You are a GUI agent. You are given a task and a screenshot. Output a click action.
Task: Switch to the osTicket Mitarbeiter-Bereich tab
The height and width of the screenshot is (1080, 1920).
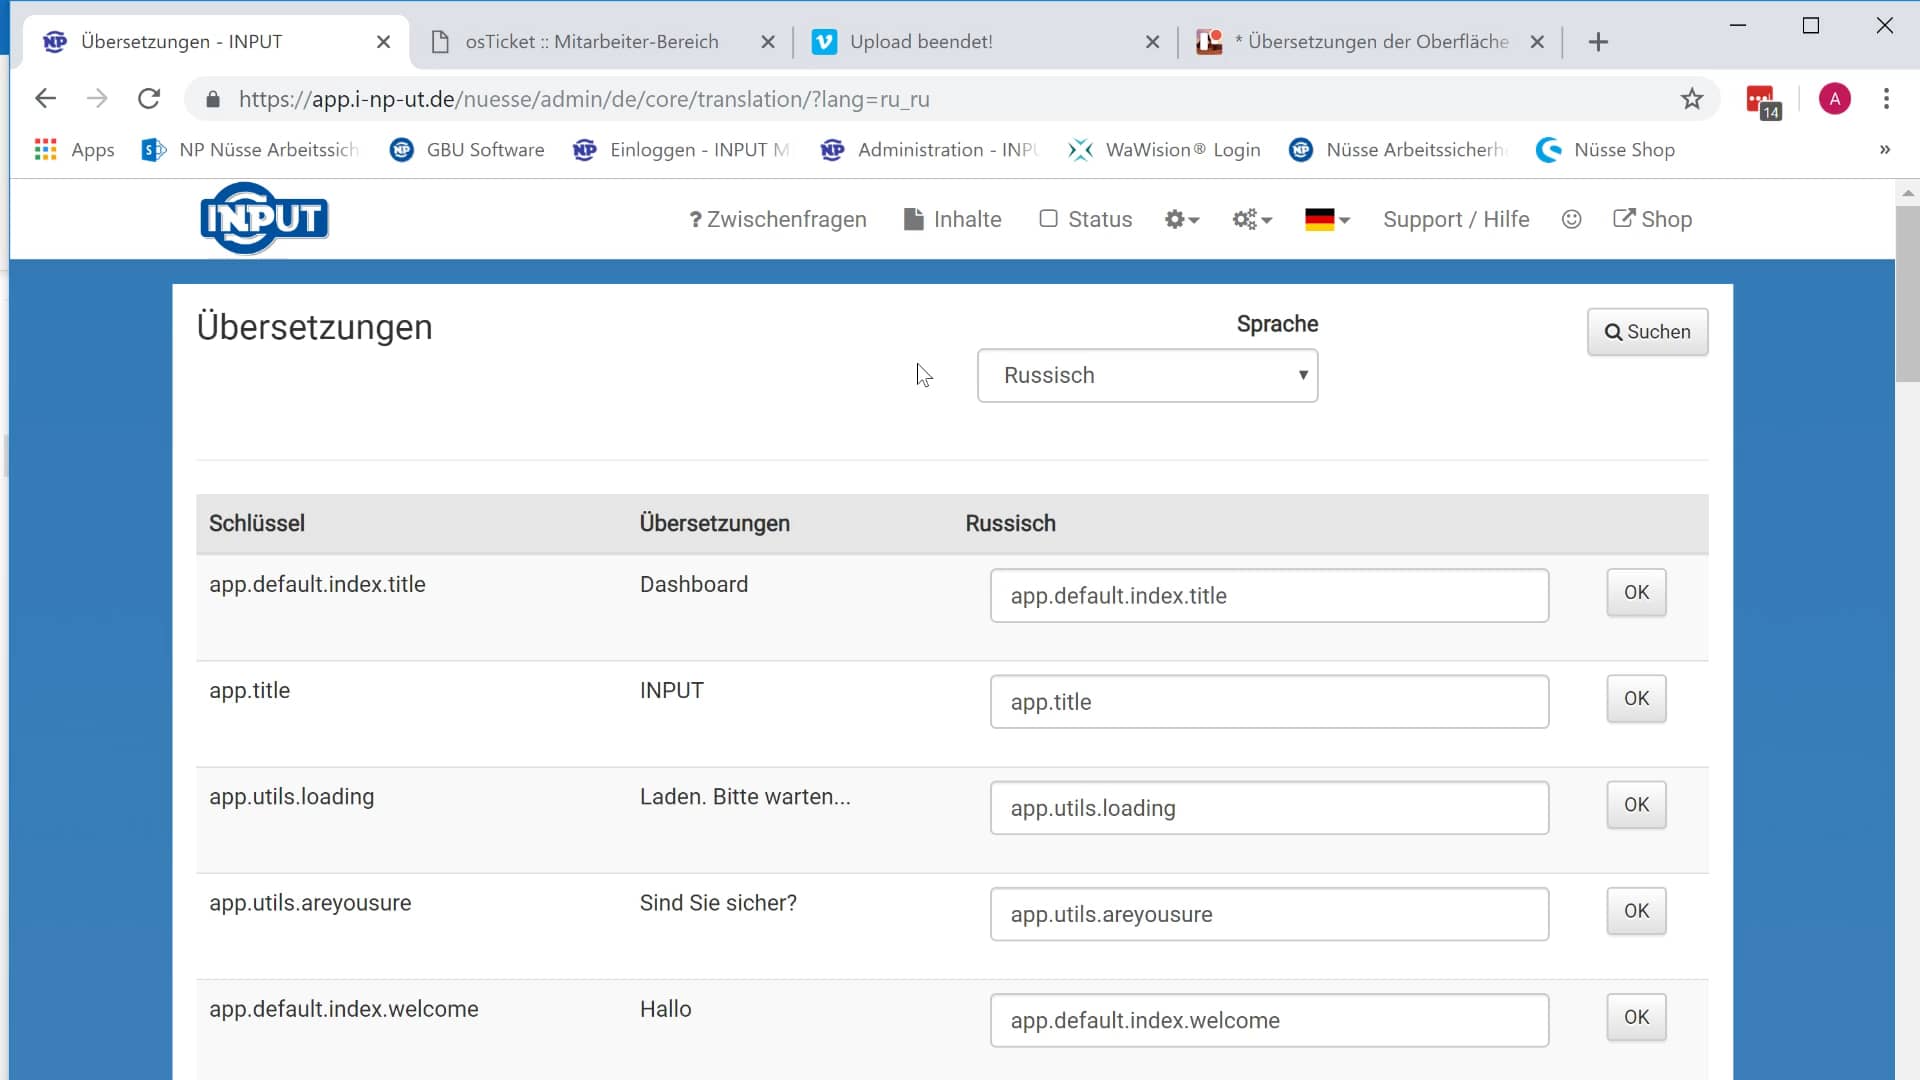click(592, 42)
